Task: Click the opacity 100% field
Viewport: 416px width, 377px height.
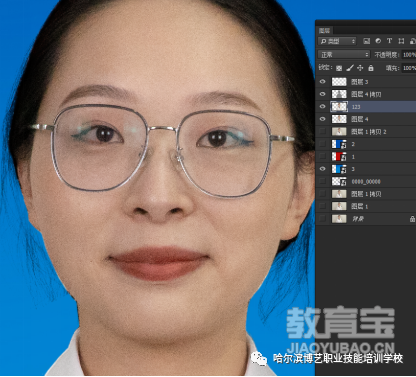Action: coord(409,55)
